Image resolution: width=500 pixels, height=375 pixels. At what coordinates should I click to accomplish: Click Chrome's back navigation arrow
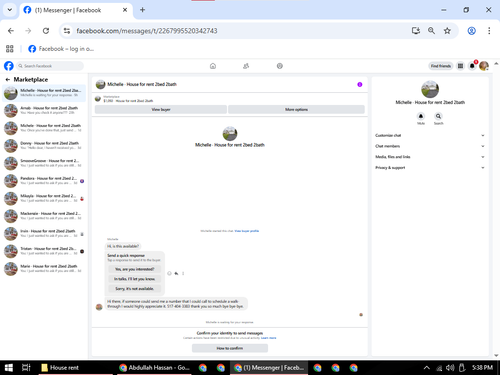click(x=11, y=31)
